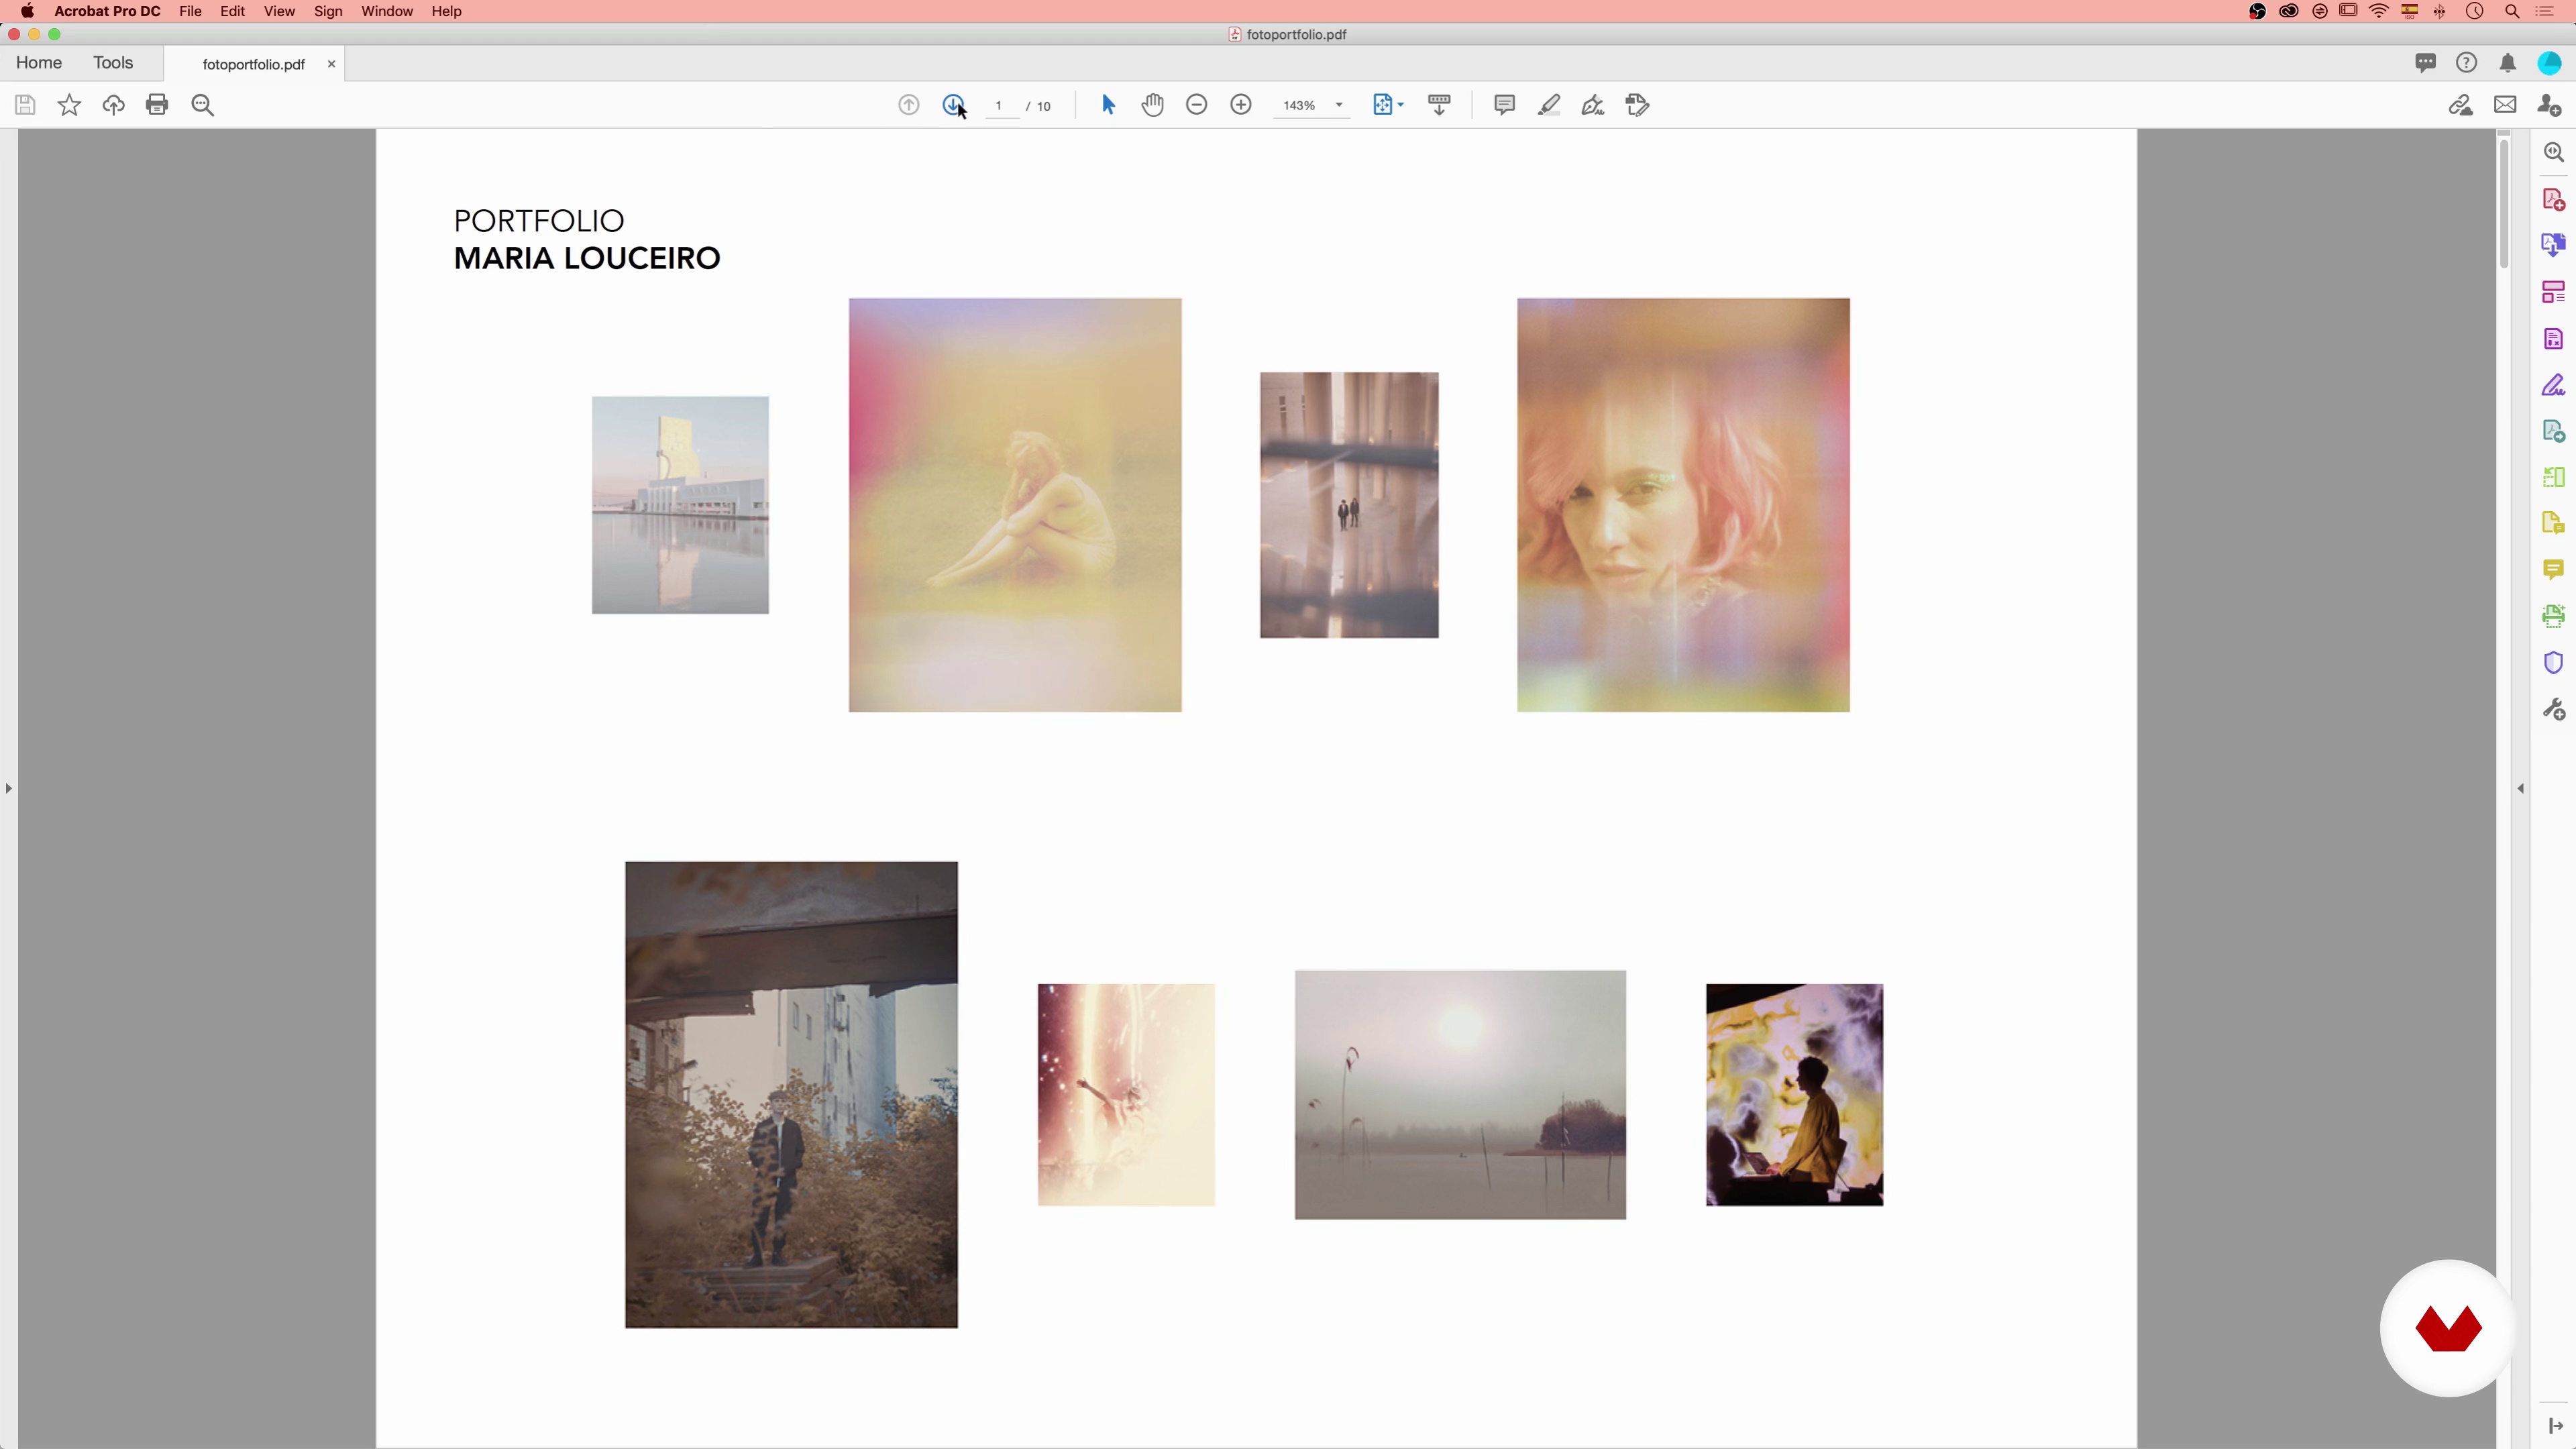The image size is (2576, 1449).
Task: Open Comment tool in sidebar
Action: pos(2554,569)
